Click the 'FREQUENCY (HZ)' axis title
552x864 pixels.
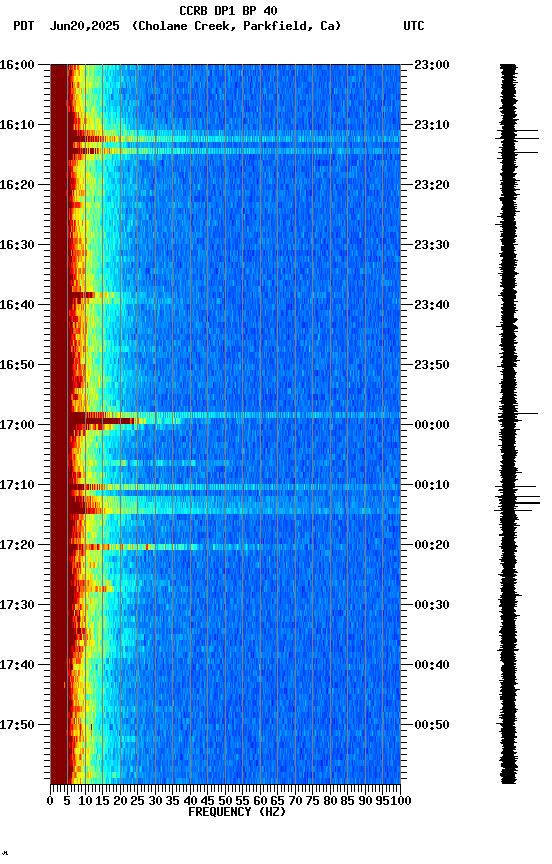coord(237,812)
